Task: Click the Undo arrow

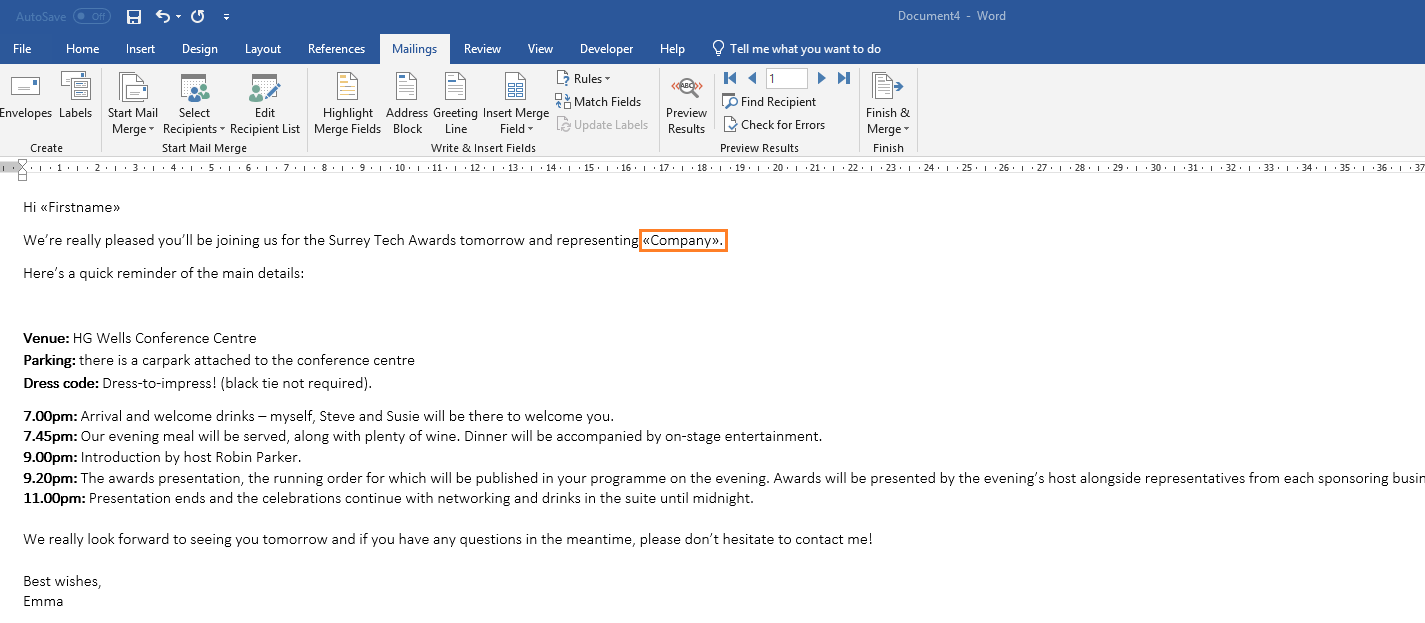Action: pyautogui.click(x=161, y=16)
